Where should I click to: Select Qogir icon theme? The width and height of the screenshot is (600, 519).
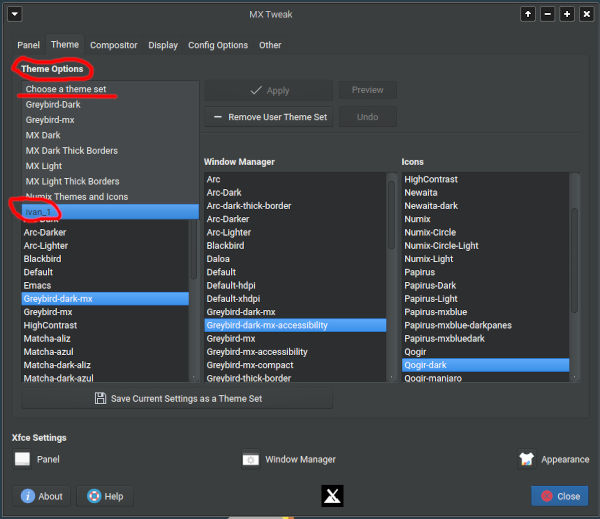coord(486,352)
